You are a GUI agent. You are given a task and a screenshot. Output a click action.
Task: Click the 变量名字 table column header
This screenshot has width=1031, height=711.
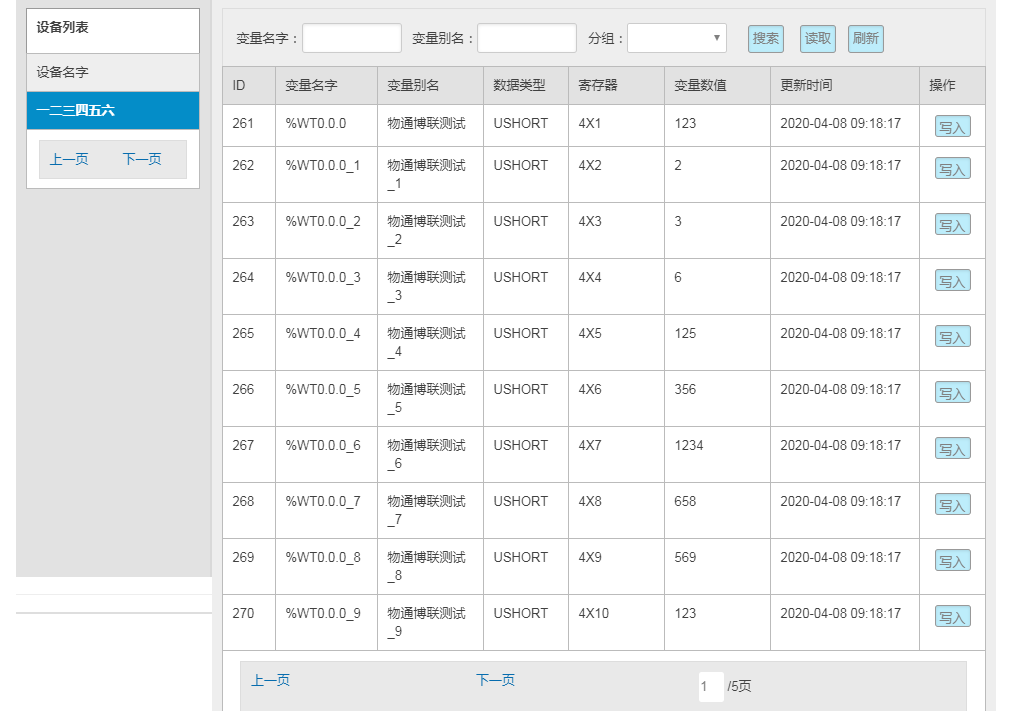(326, 86)
